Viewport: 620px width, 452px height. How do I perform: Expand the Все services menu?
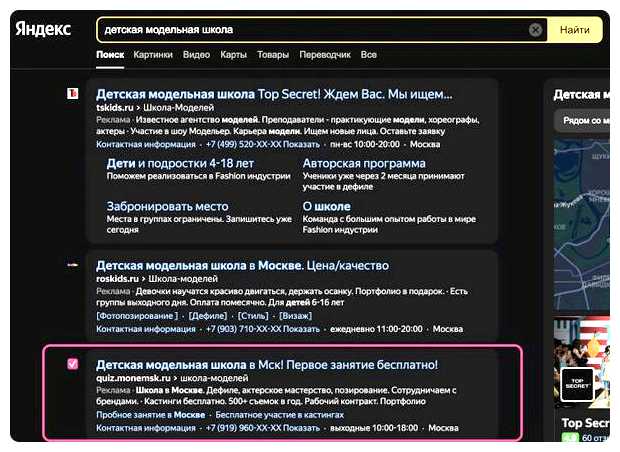tap(369, 55)
